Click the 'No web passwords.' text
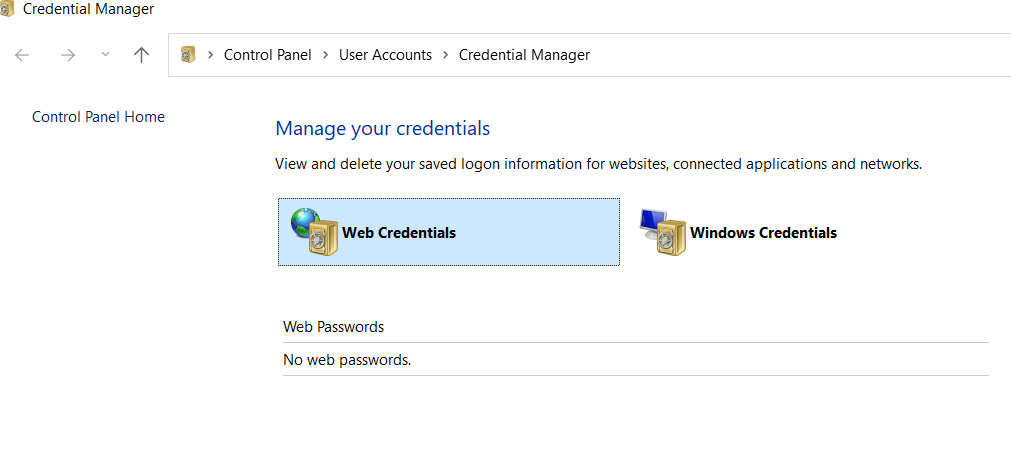1011x458 pixels. 347,360
